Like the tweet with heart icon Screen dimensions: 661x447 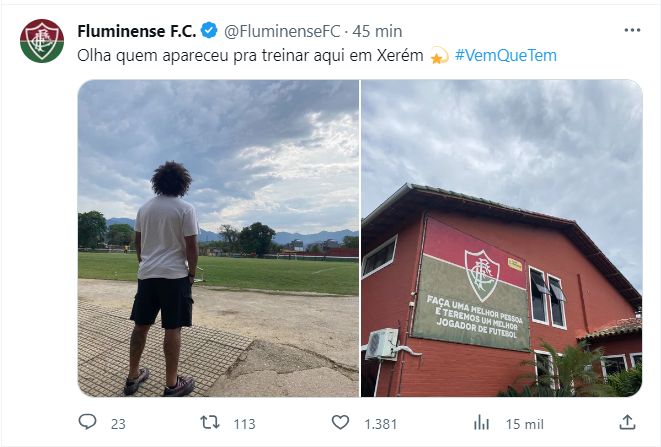click(x=340, y=422)
